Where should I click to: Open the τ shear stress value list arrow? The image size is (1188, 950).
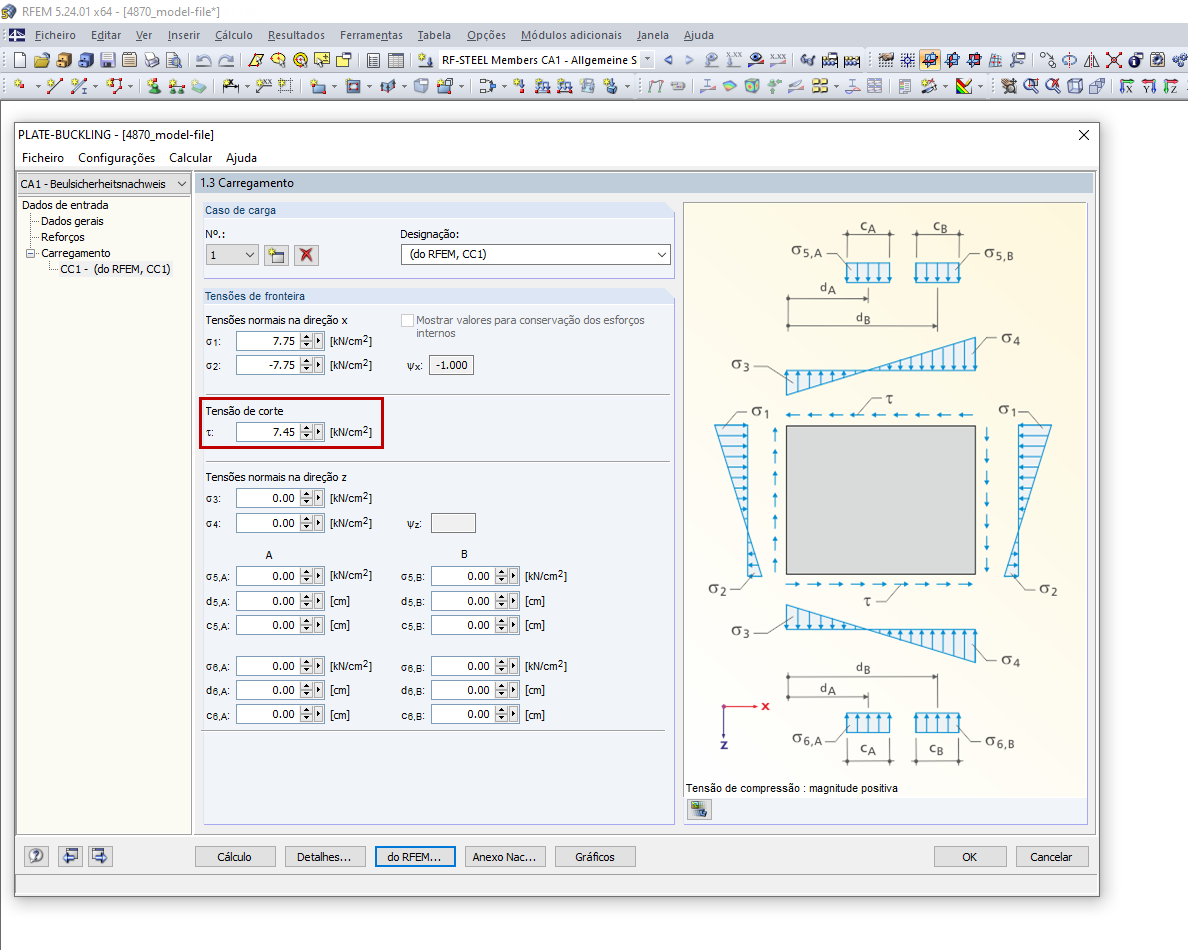319,432
